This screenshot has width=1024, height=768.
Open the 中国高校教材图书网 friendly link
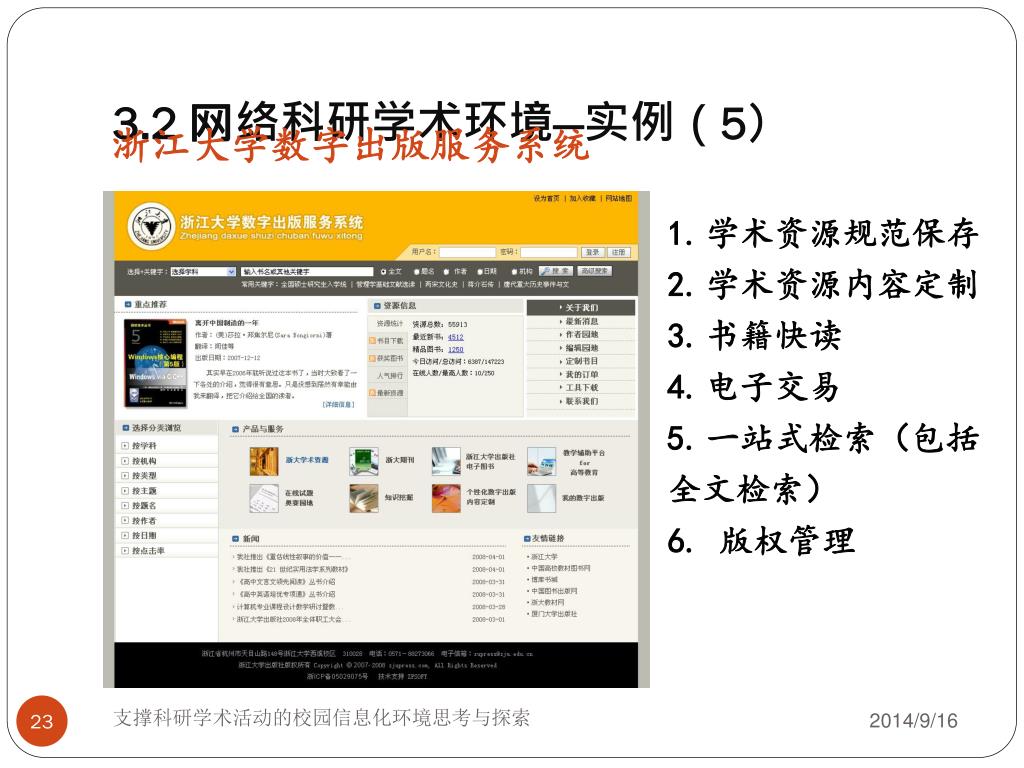561,568
